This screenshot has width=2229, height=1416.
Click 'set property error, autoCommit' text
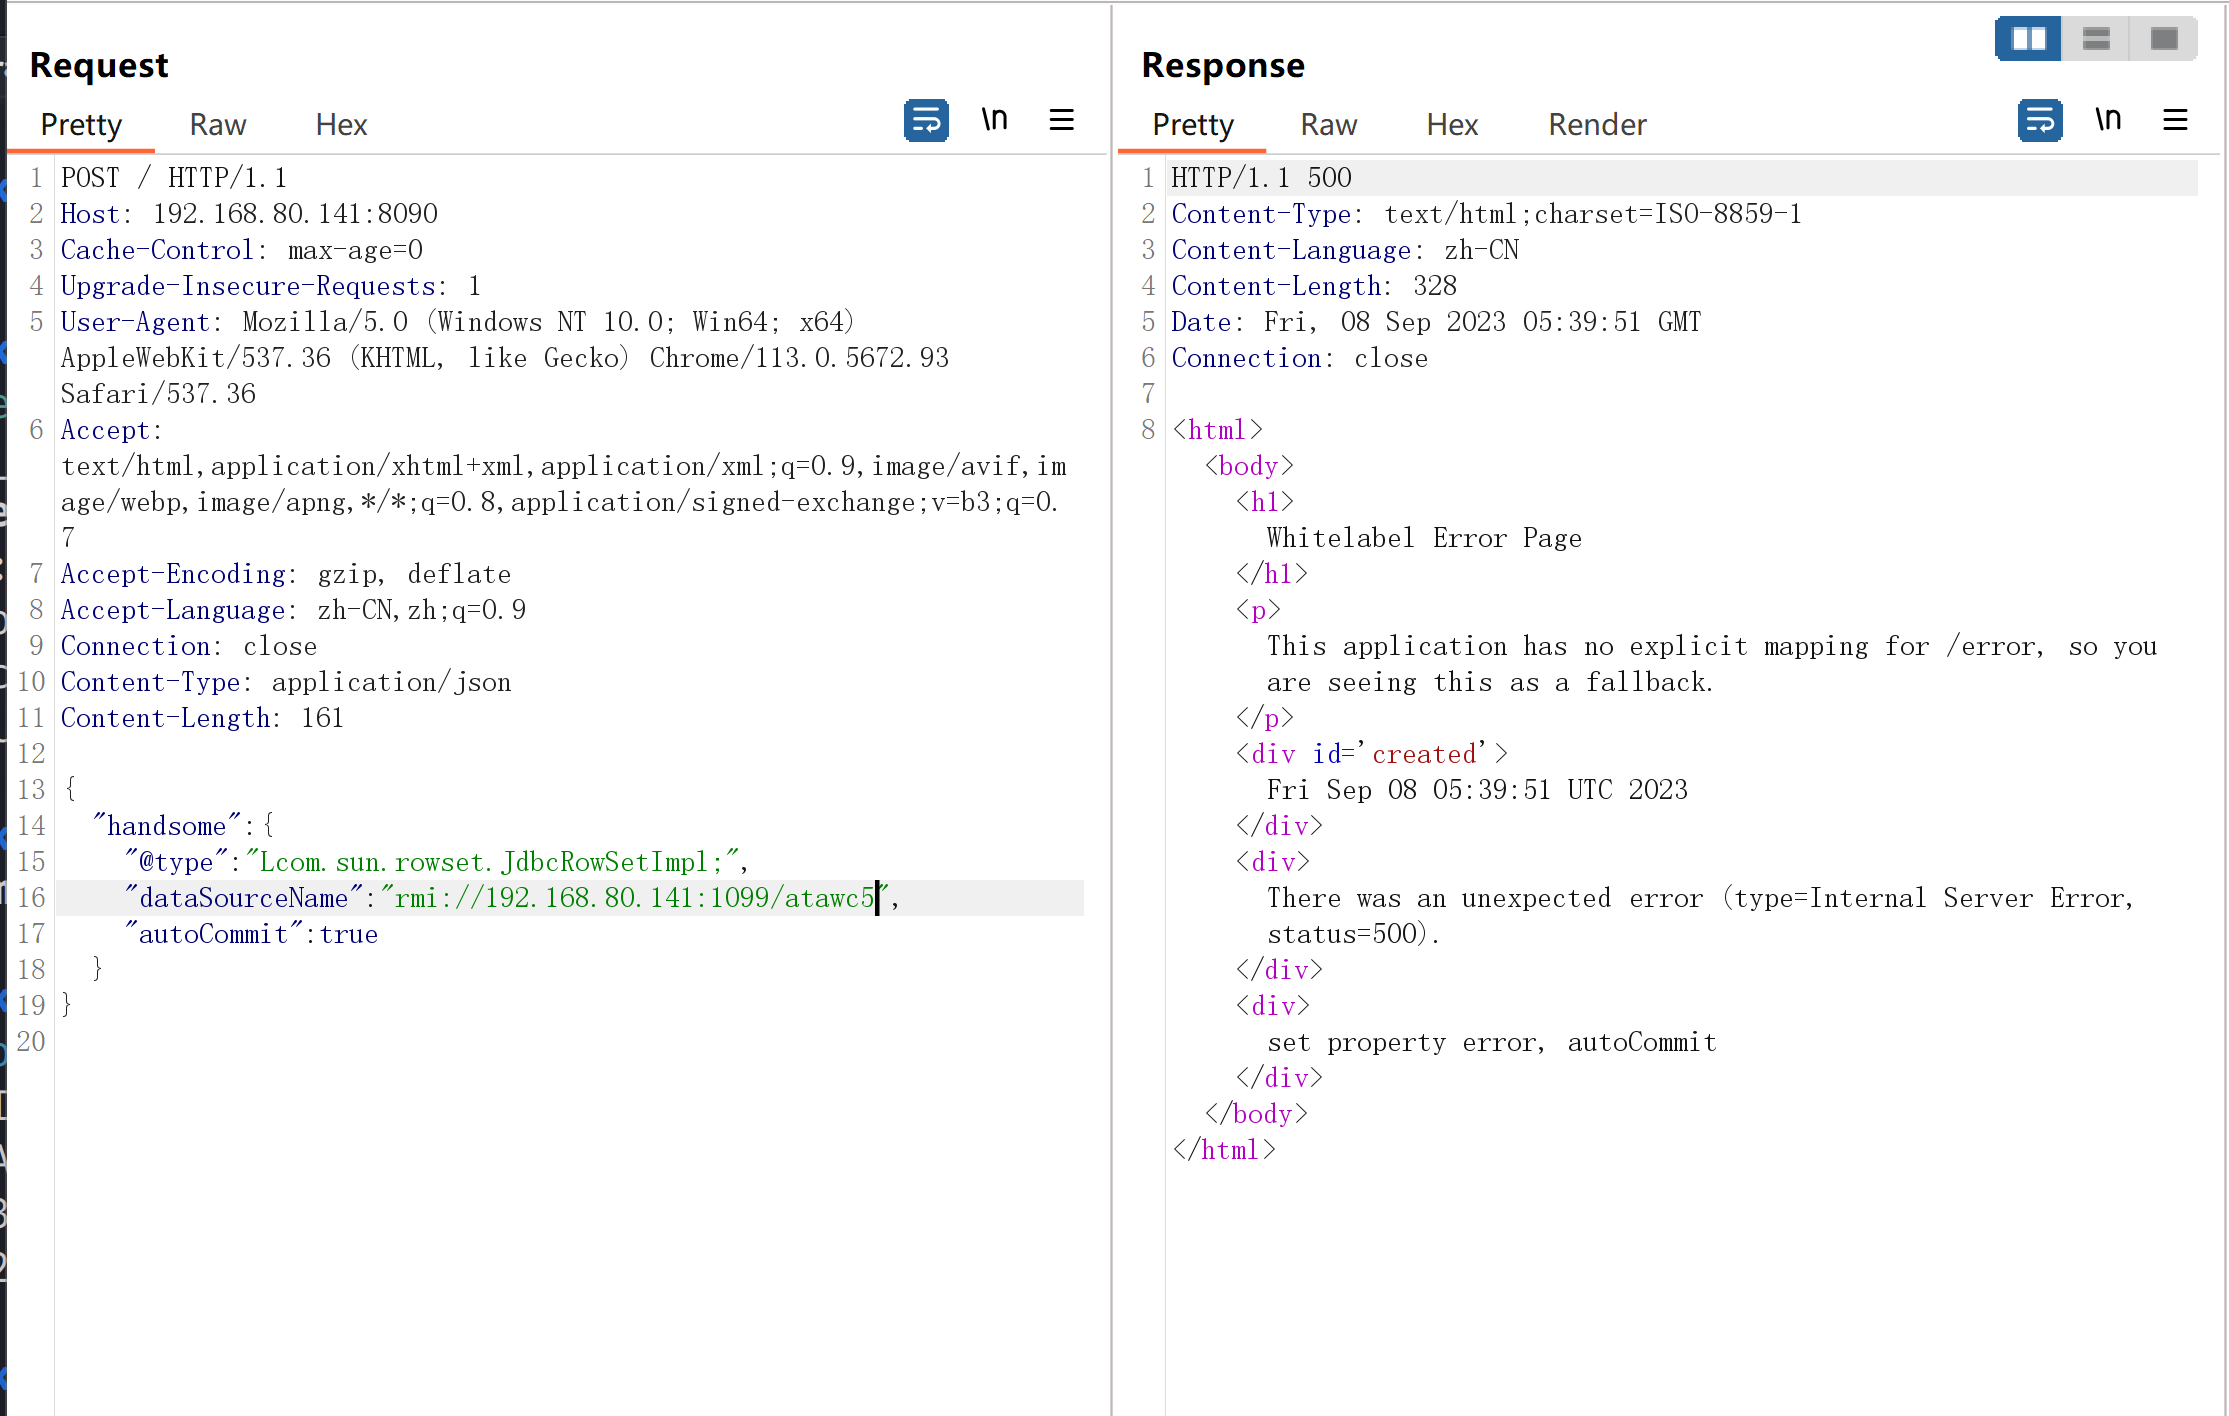click(x=1492, y=1042)
